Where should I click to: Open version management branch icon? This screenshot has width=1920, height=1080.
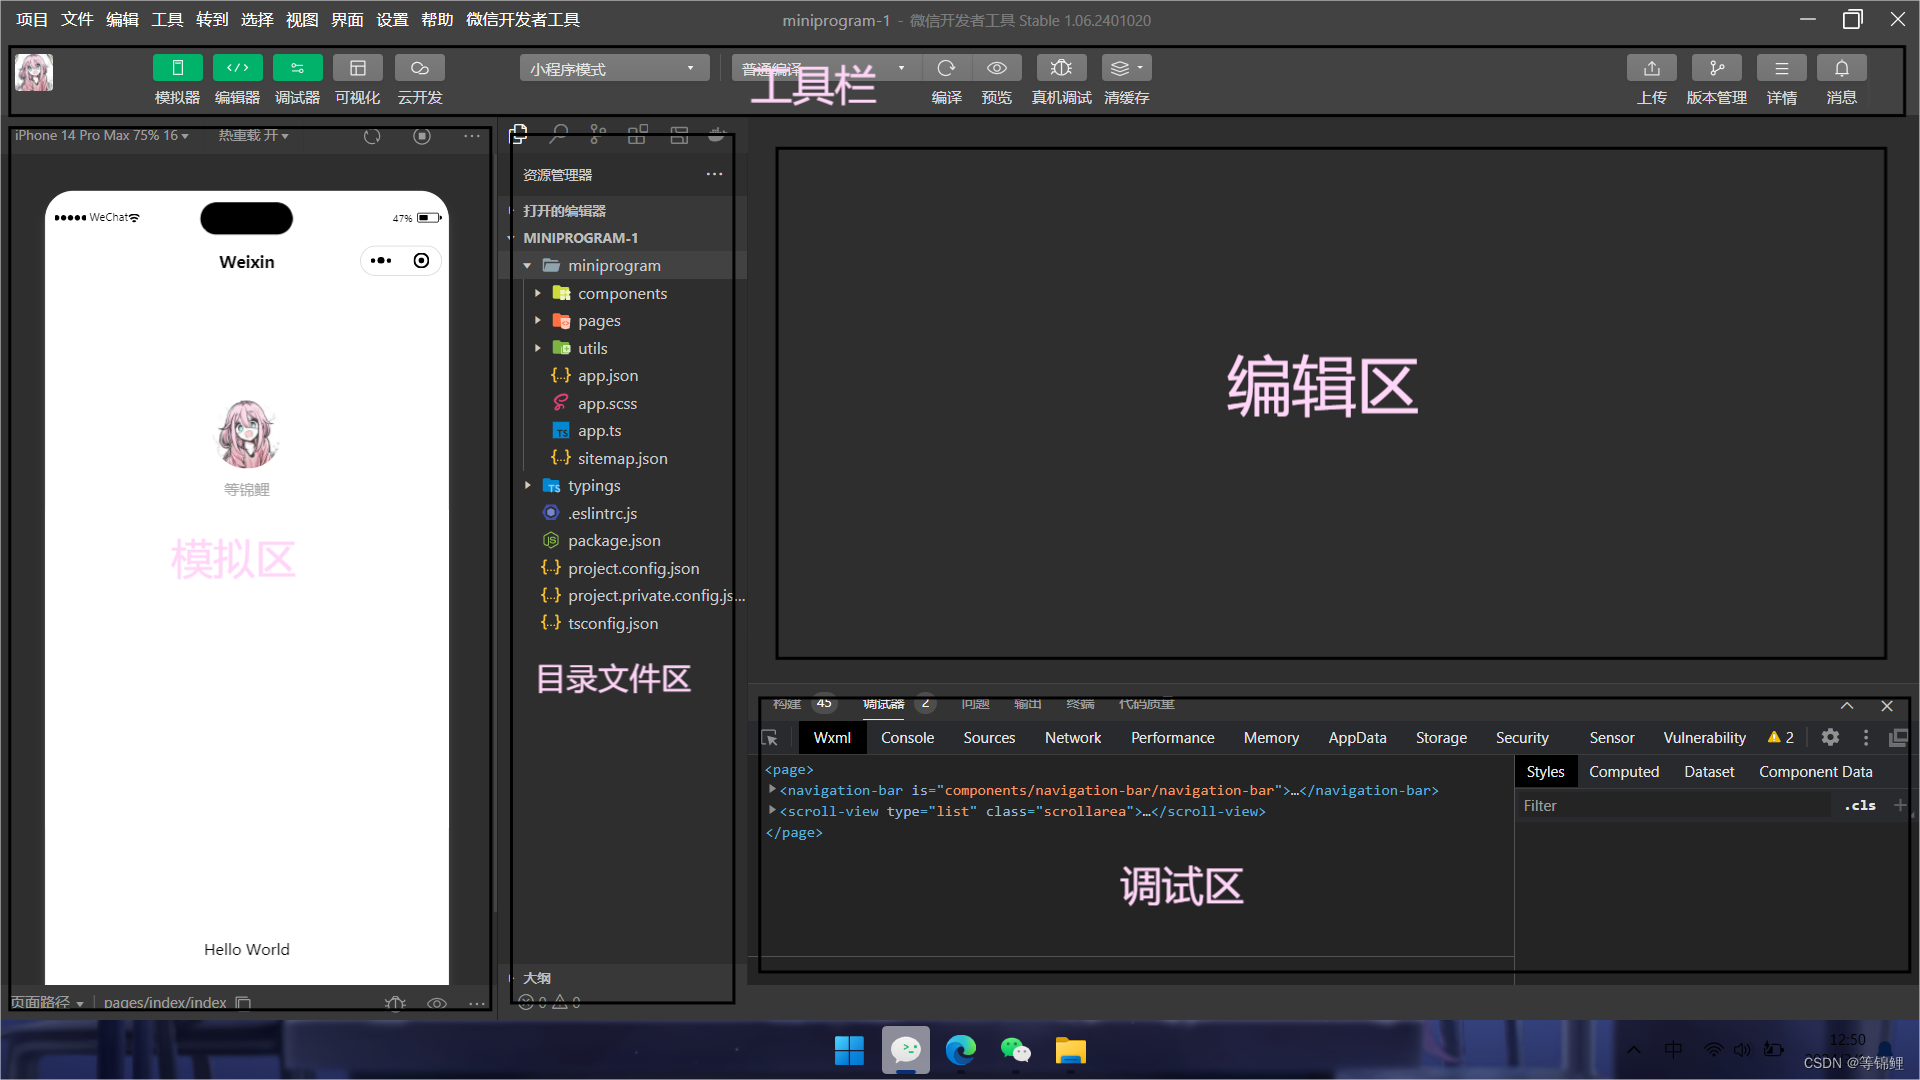pos(1716,68)
